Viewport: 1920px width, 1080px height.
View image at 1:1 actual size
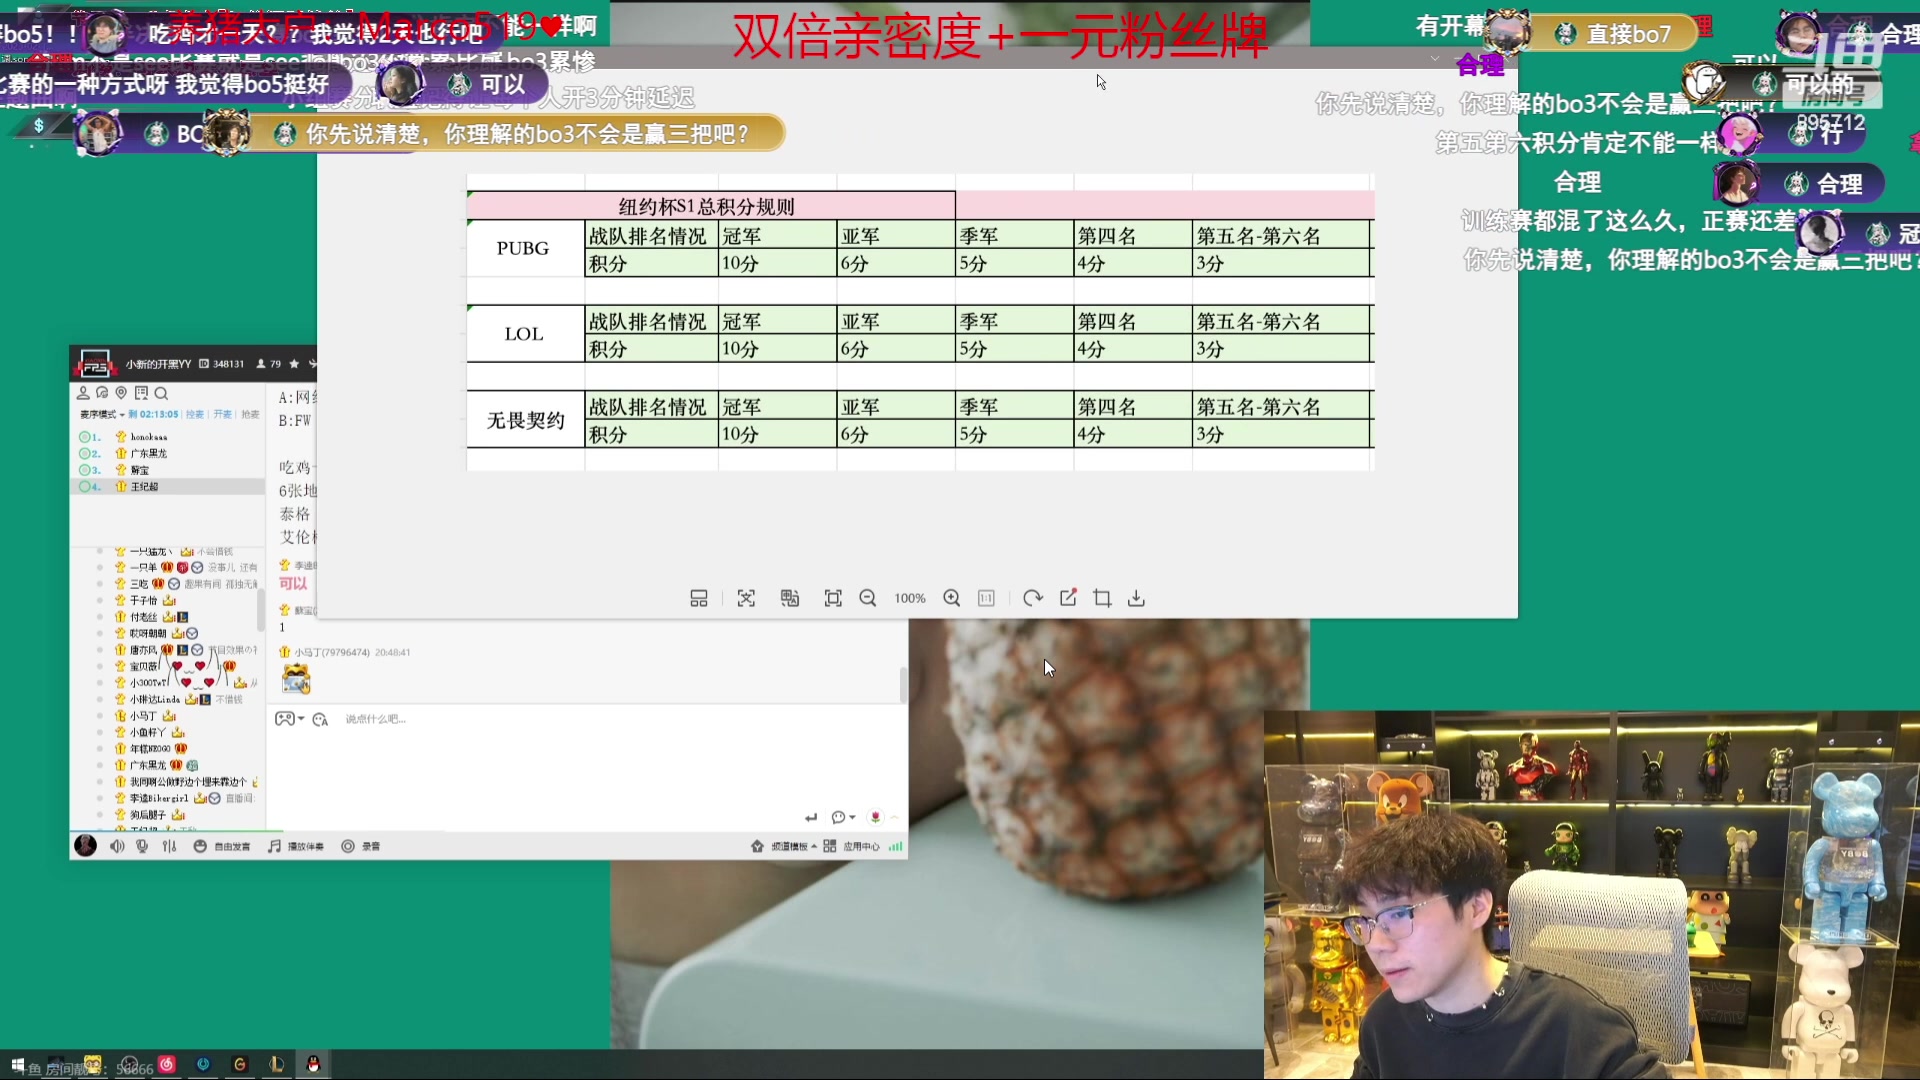(986, 598)
